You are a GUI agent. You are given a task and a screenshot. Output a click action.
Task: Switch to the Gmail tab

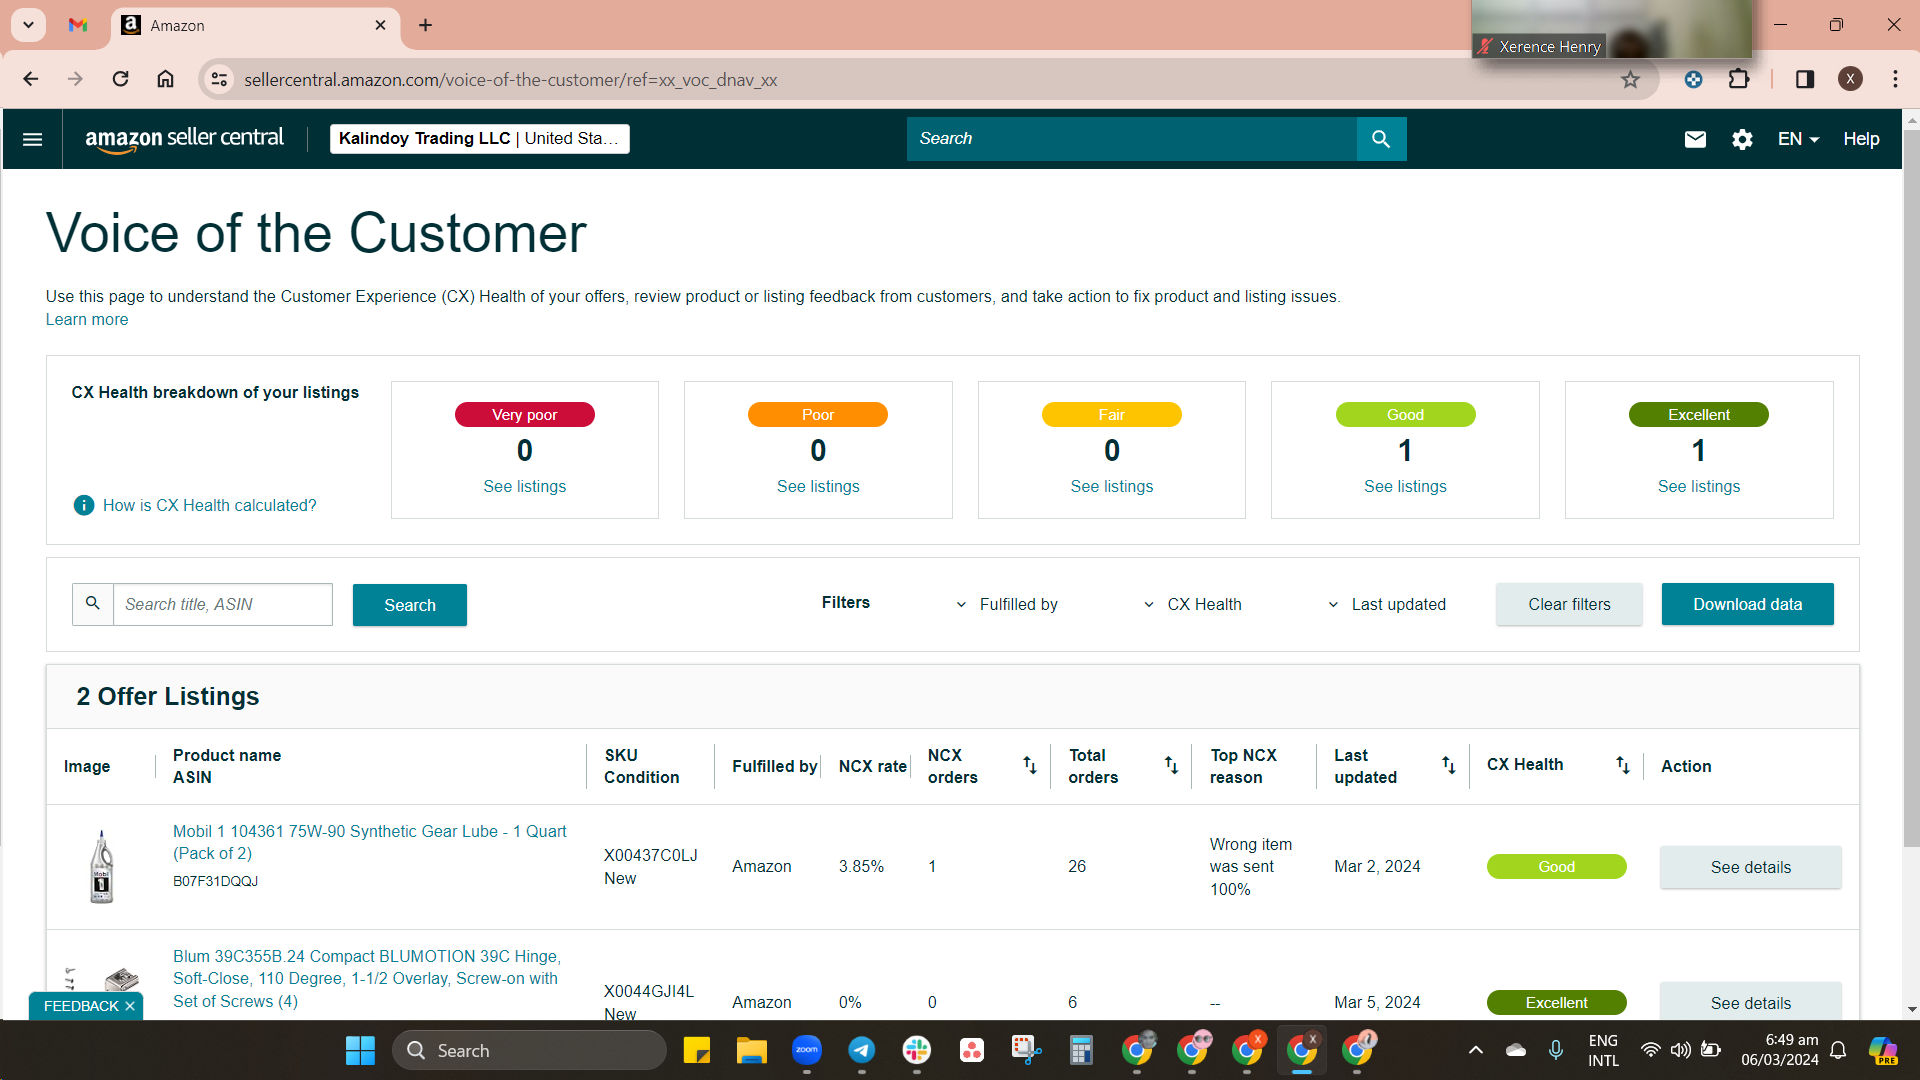point(78,25)
